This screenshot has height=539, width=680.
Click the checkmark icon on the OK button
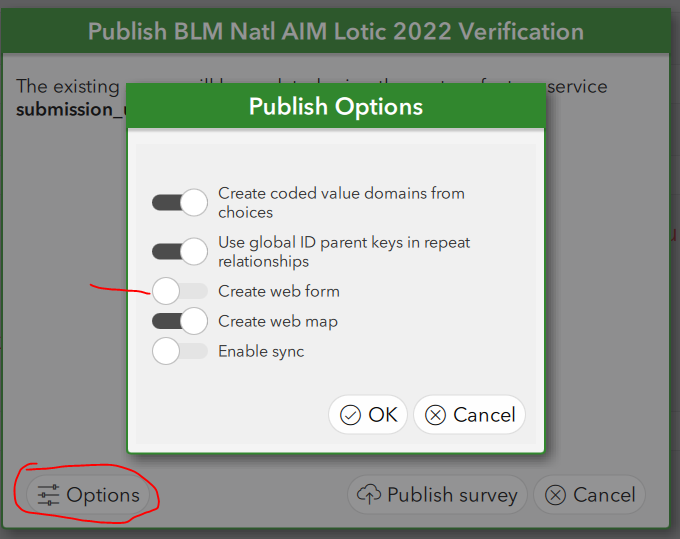pos(350,415)
